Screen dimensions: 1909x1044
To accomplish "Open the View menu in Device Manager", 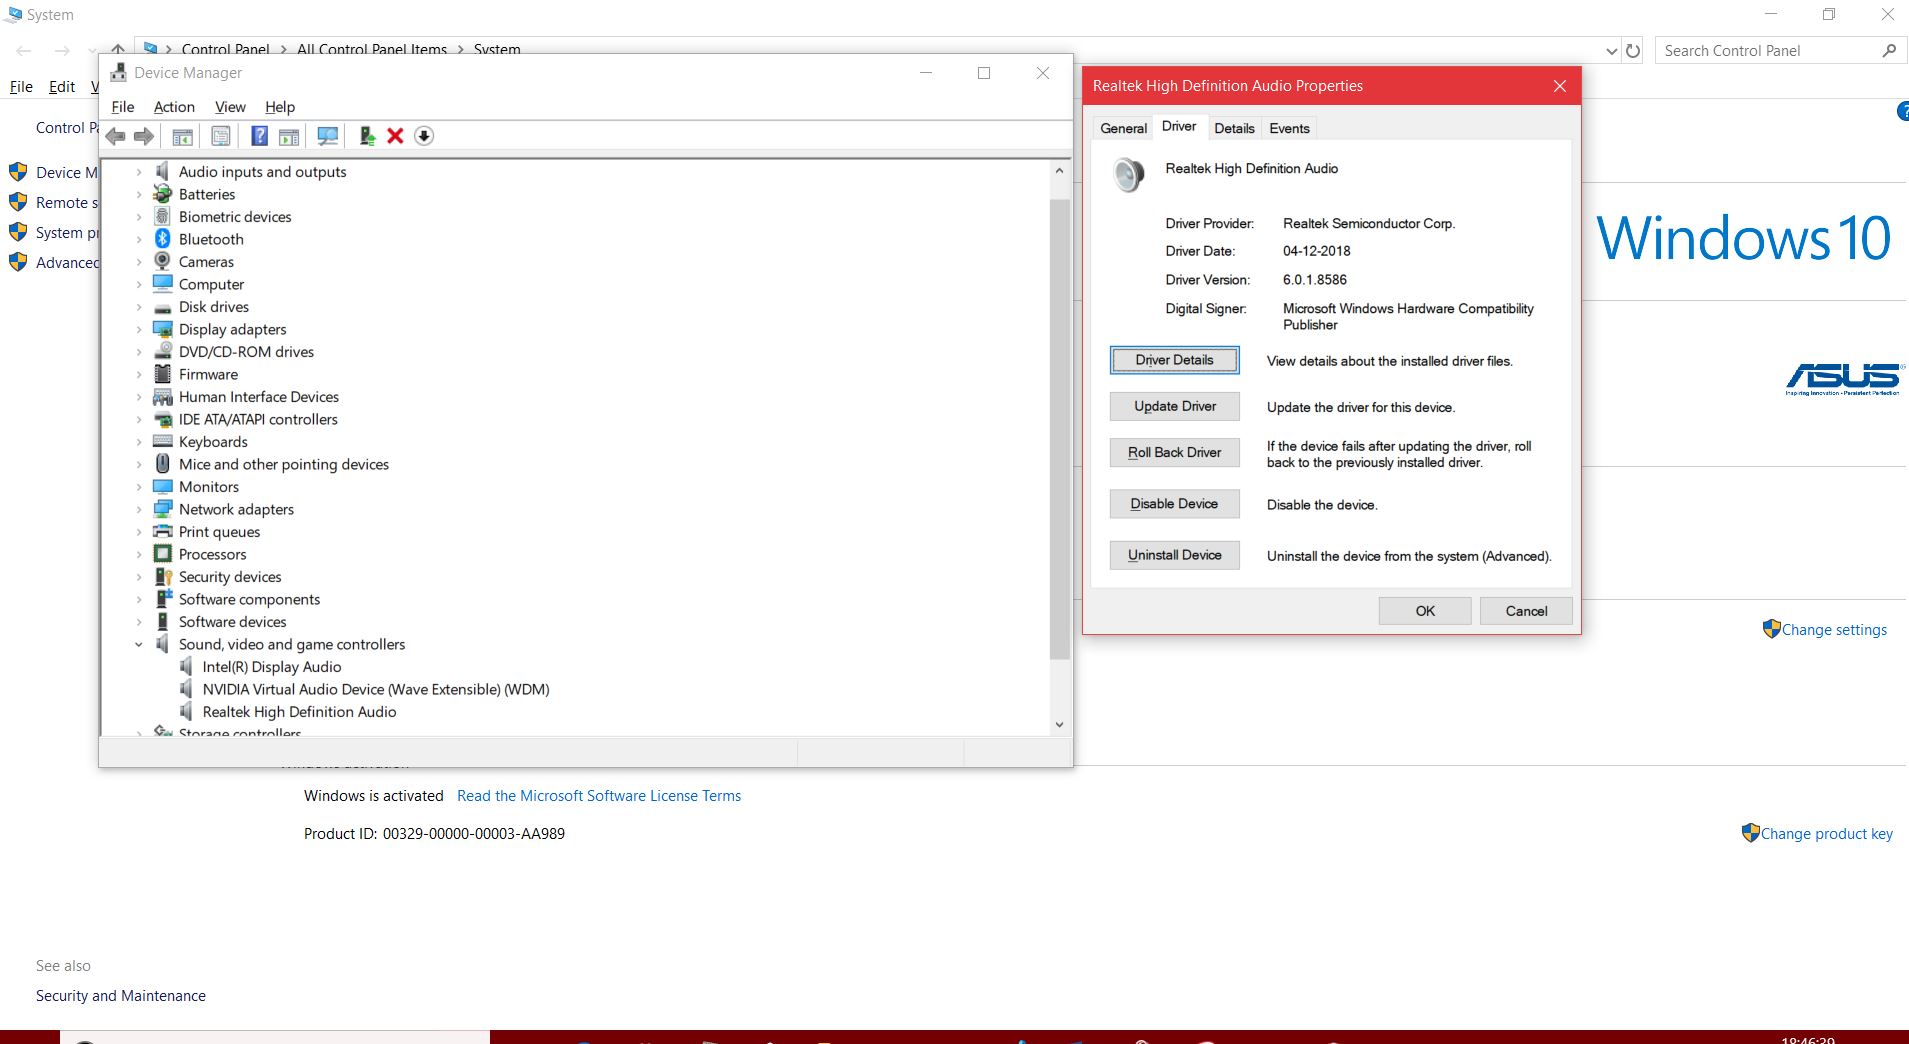I will click(x=230, y=107).
